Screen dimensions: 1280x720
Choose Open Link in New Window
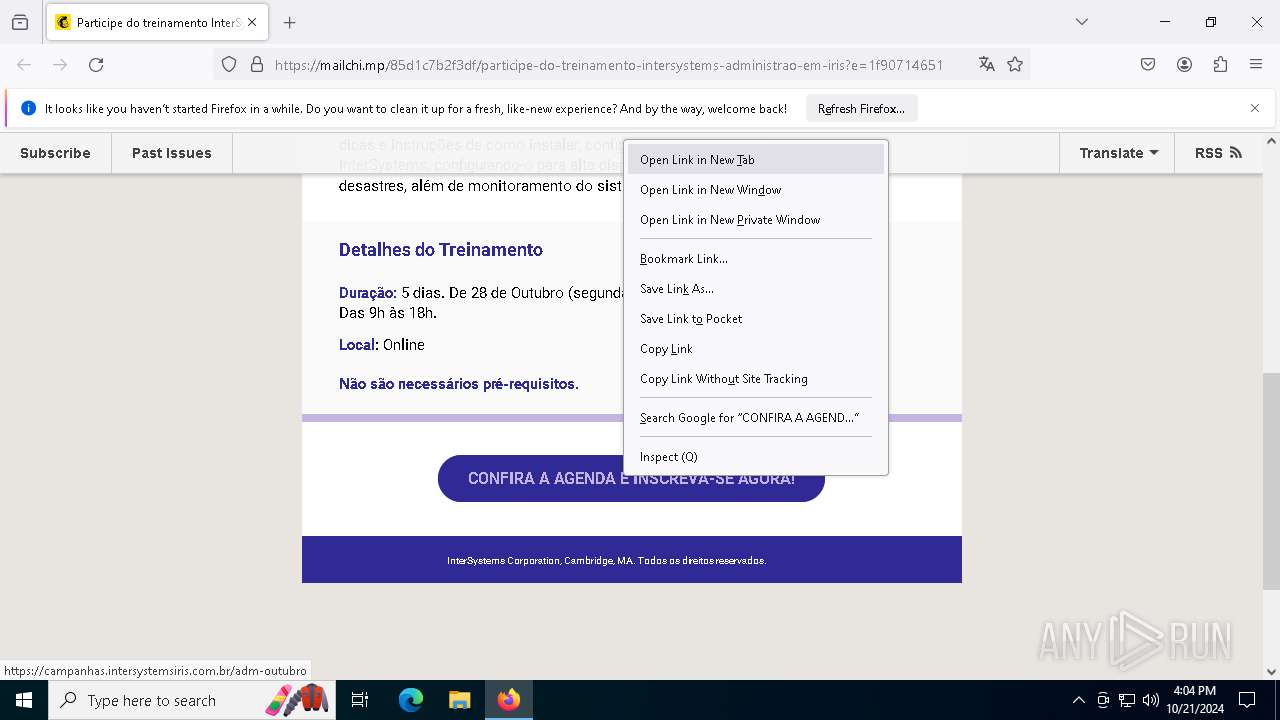click(x=756, y=189)
